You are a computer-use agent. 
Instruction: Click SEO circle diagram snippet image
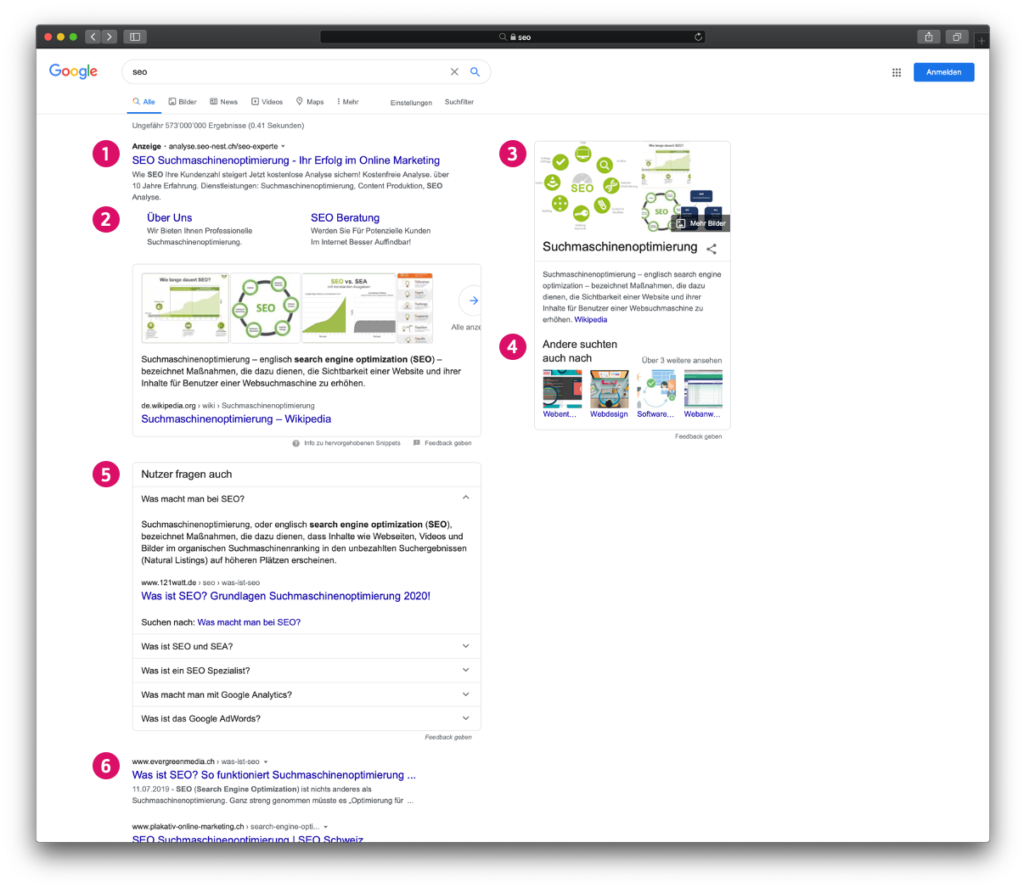(265, 308)
